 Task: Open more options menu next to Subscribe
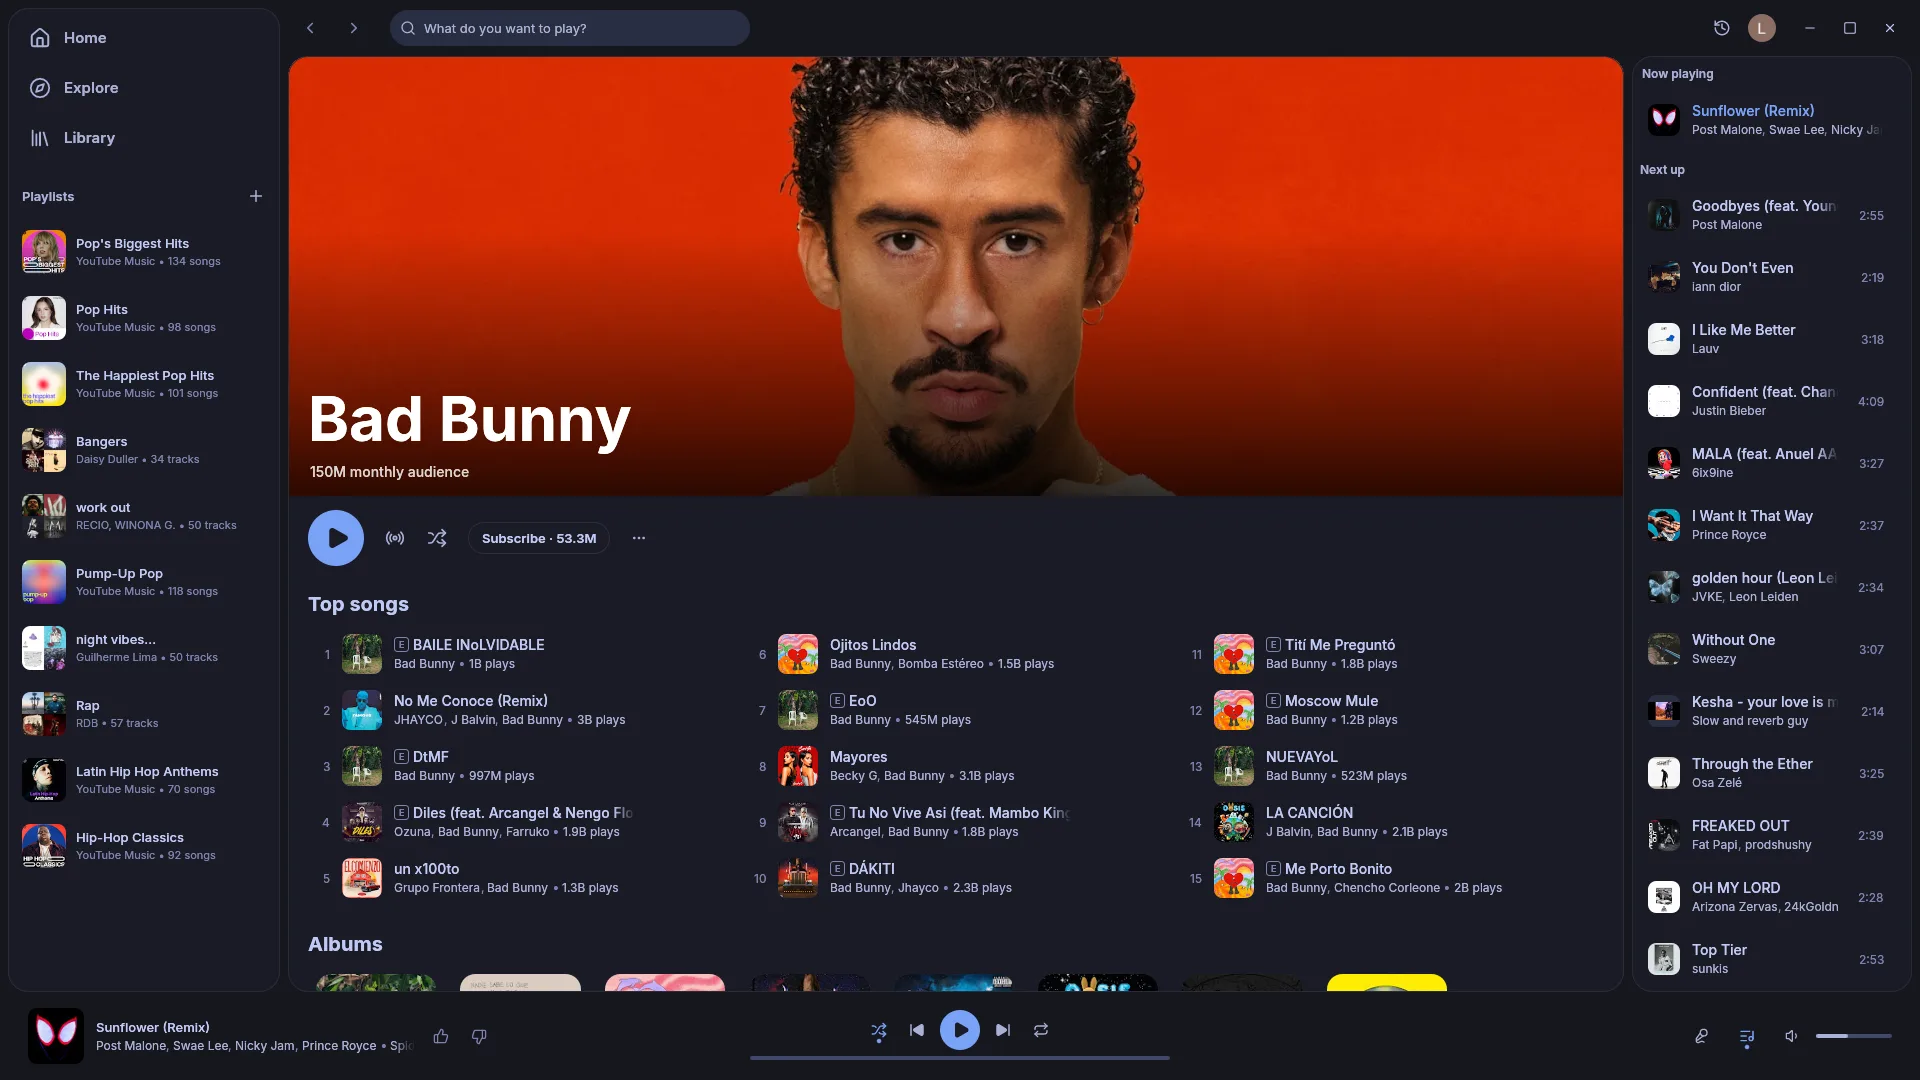click(x=639, y=538)
